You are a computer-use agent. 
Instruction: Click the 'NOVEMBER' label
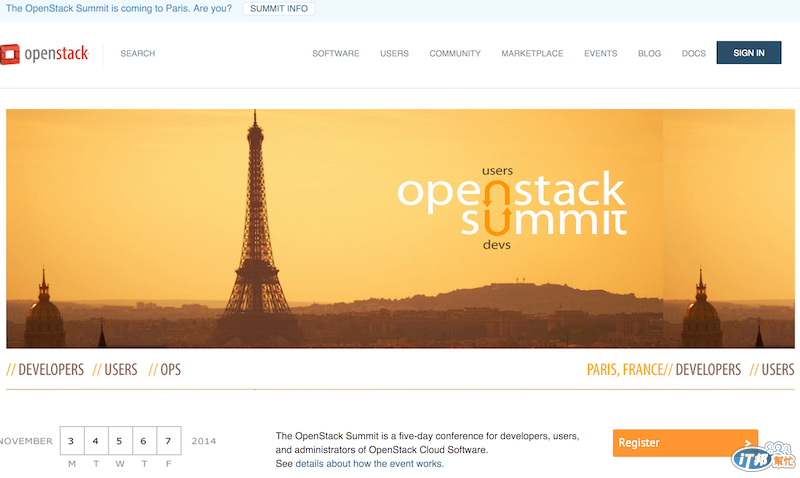(x=26, y=441)
